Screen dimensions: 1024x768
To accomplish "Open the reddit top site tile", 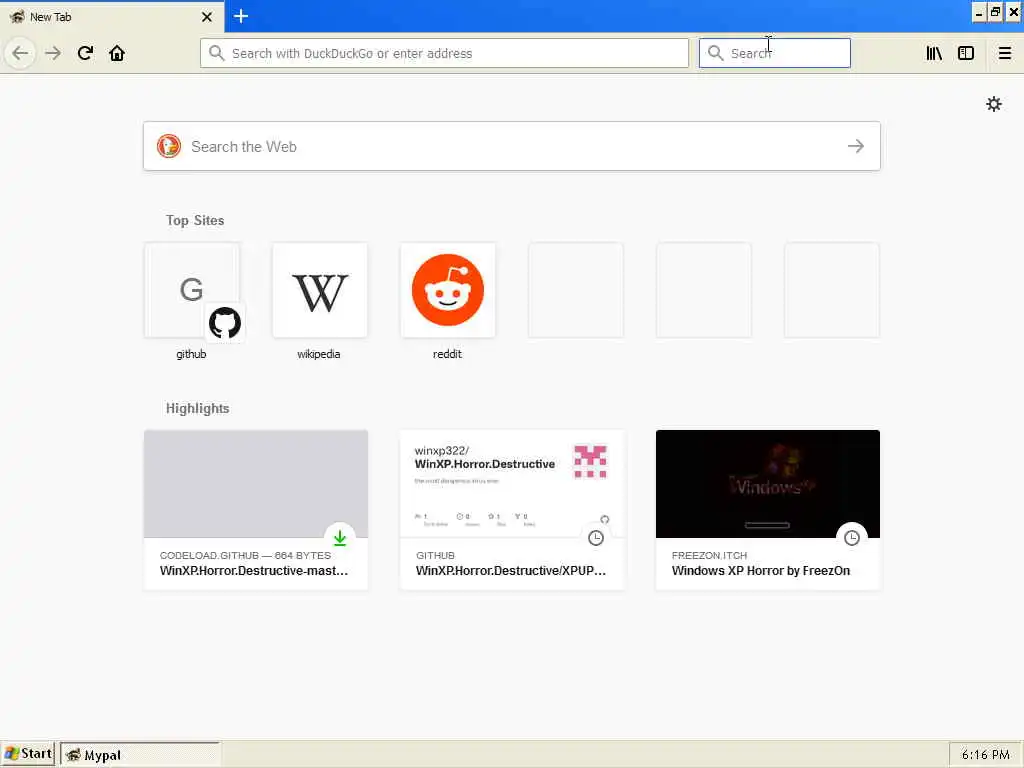I will coord(448,291).
